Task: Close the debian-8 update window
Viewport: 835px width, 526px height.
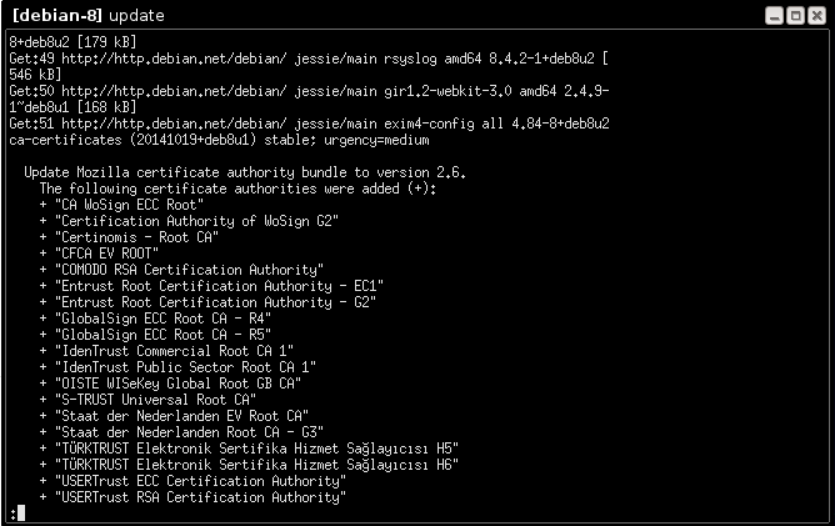Action: click(816, 16)
